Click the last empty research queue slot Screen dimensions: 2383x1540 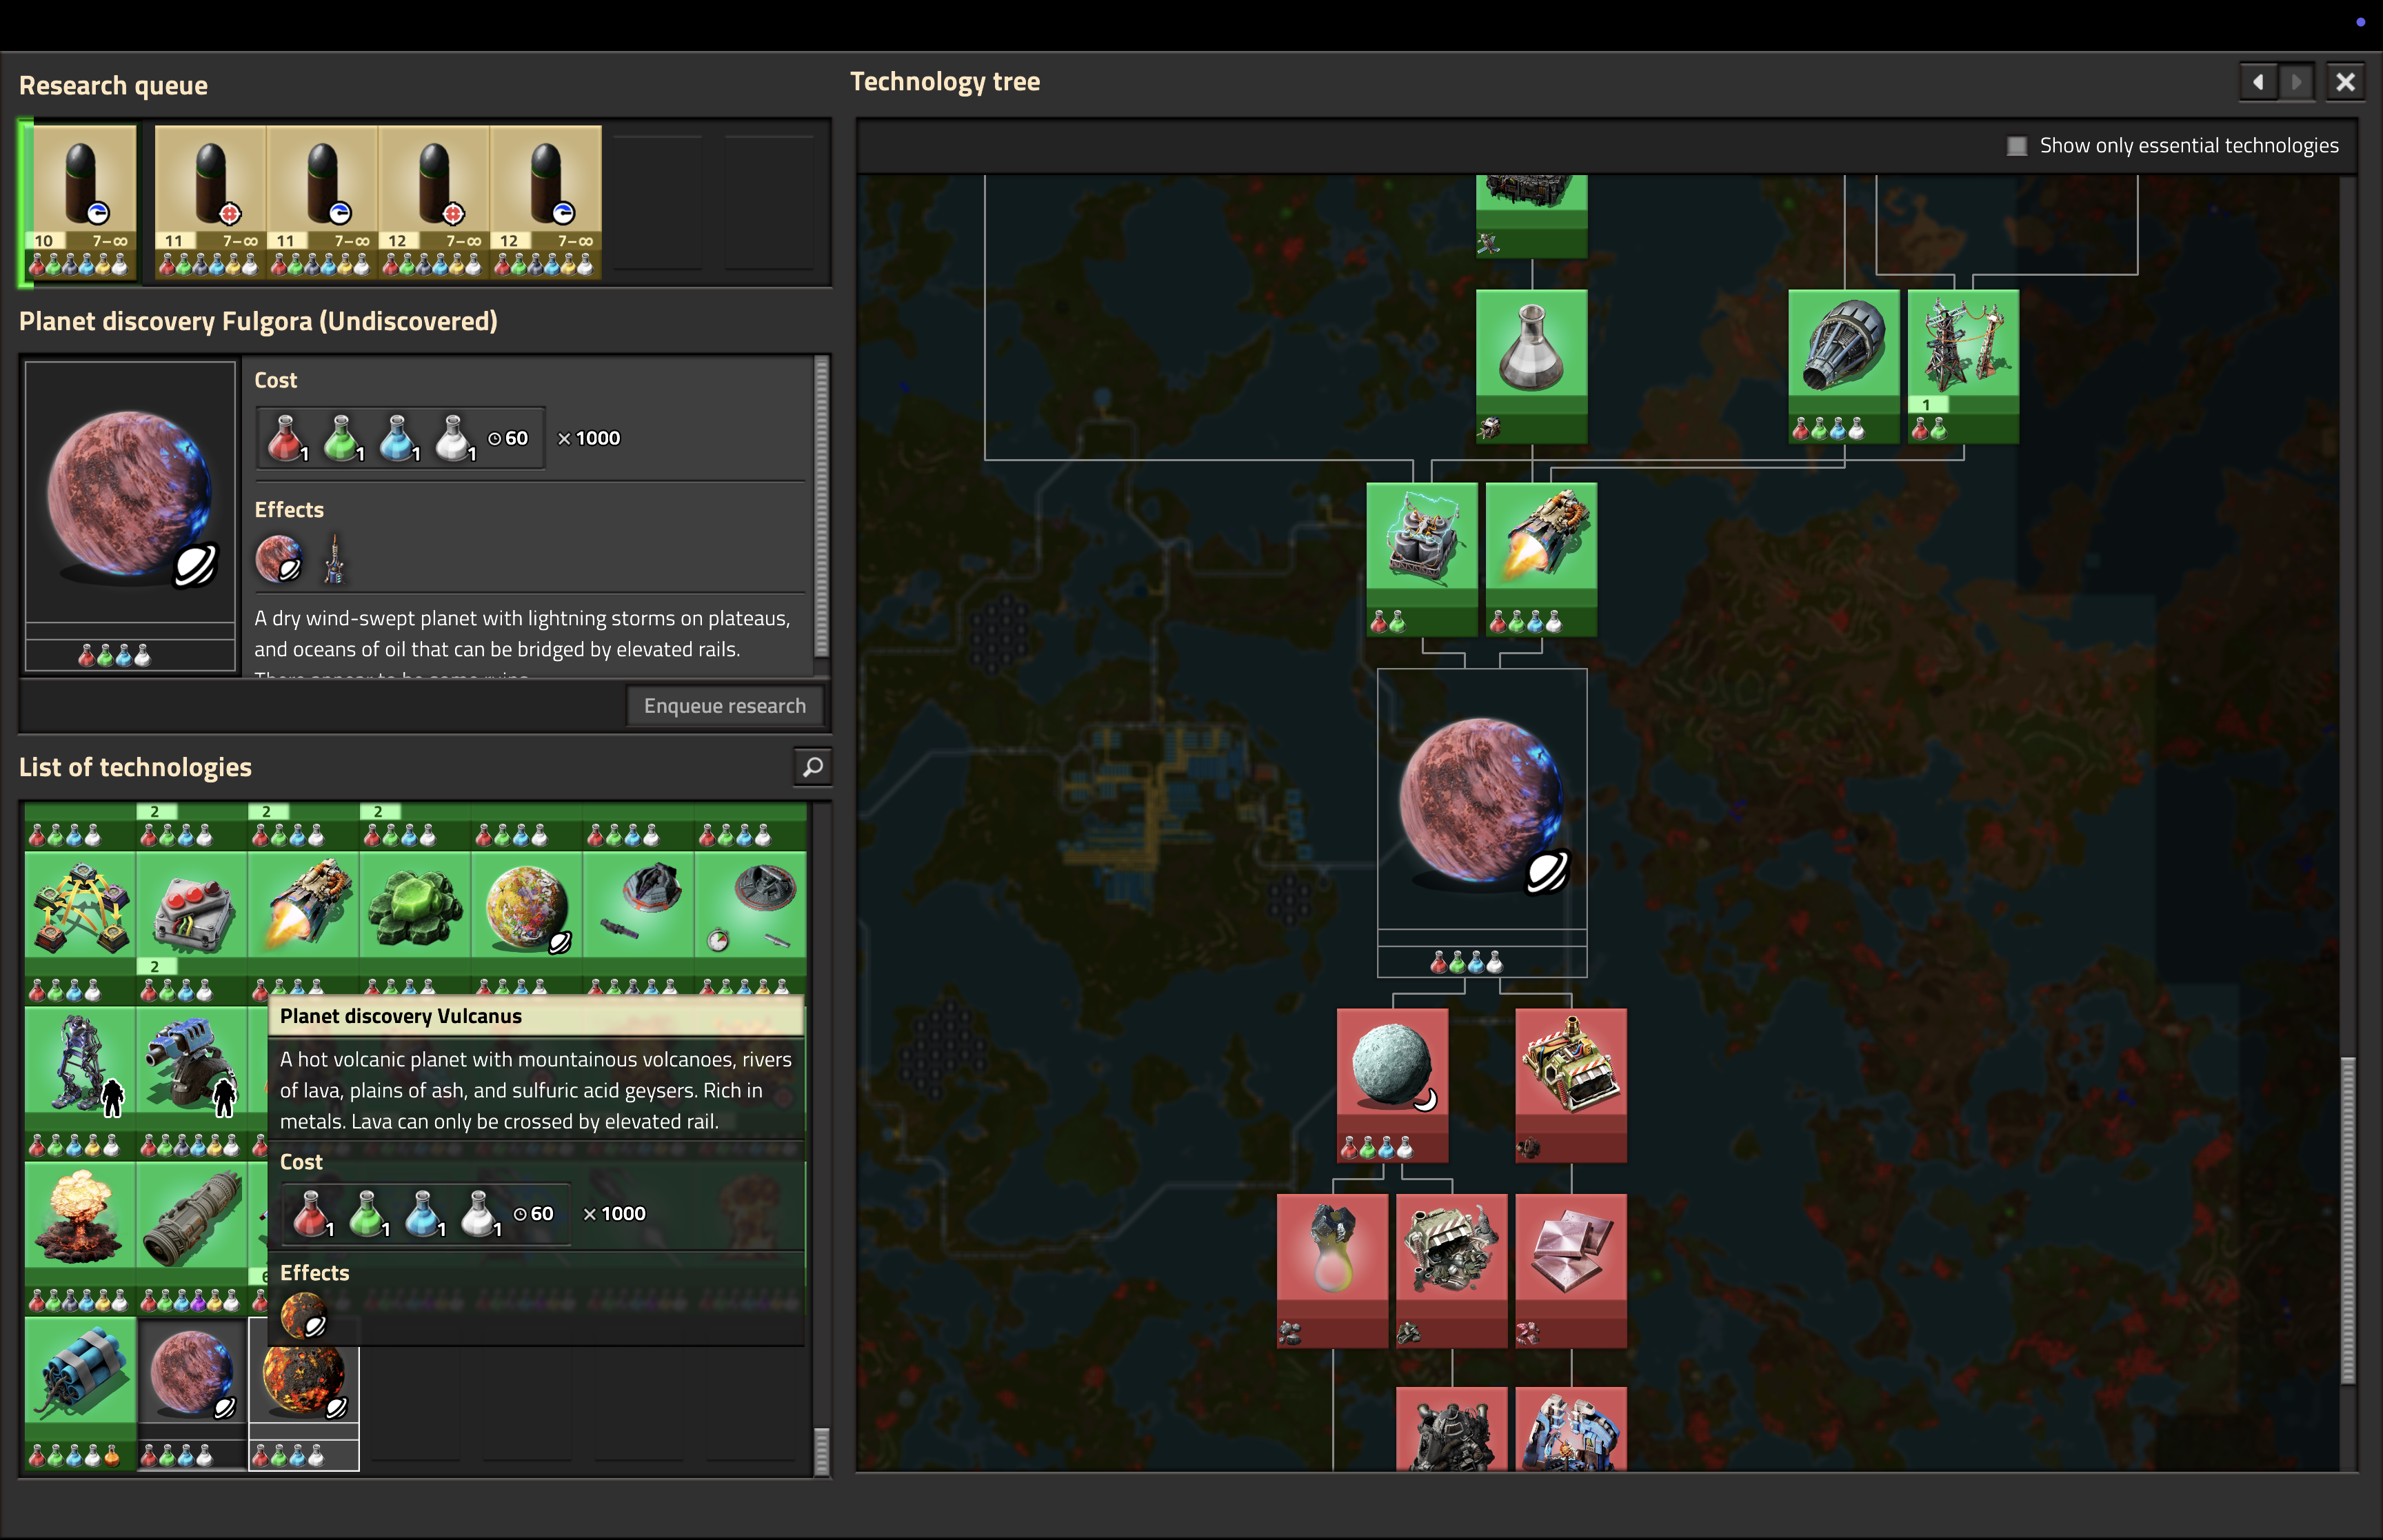point(770,201)
